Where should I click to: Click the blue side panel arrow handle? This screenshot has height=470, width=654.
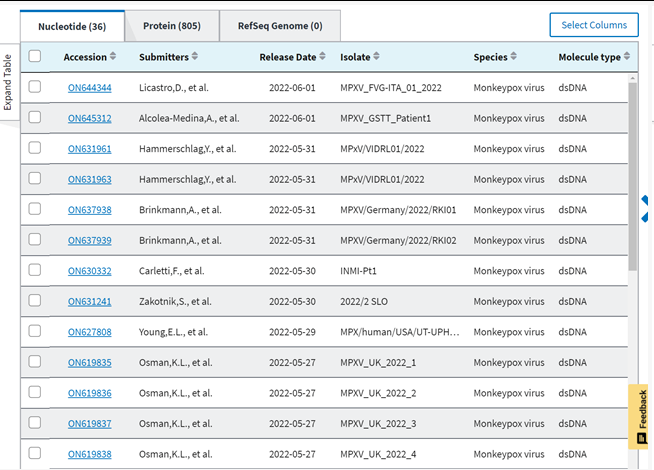click(645, 209)
